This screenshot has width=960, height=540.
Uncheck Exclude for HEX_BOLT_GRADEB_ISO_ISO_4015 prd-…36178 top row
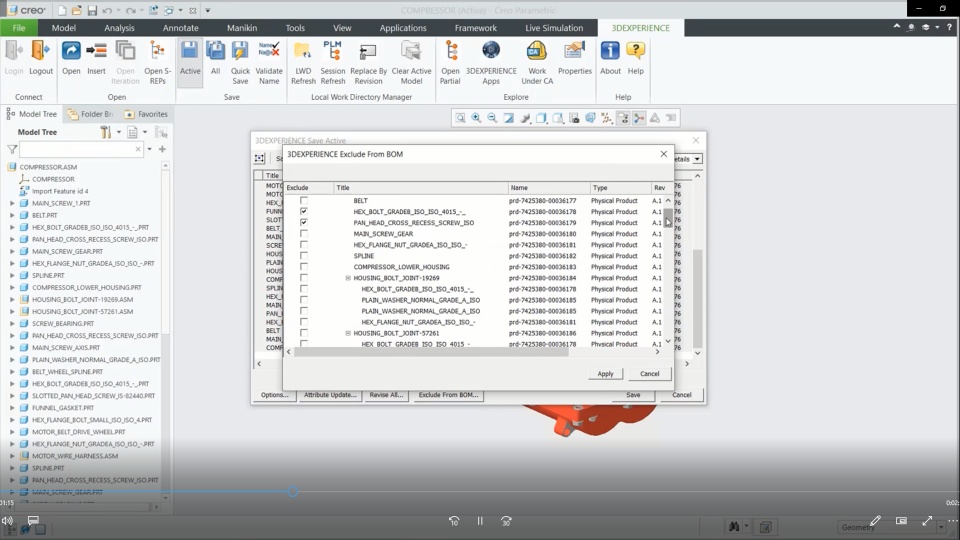click(304, 211)
